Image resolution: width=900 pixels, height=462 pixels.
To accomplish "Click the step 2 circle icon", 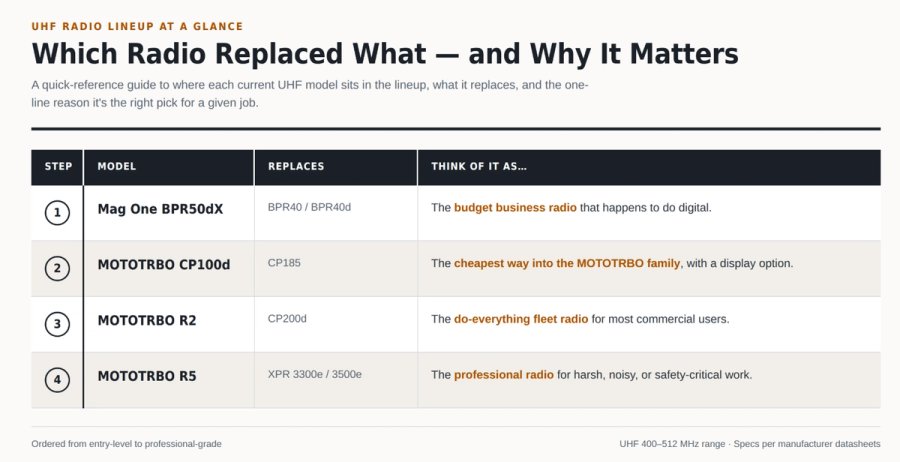I will [57, 269].
